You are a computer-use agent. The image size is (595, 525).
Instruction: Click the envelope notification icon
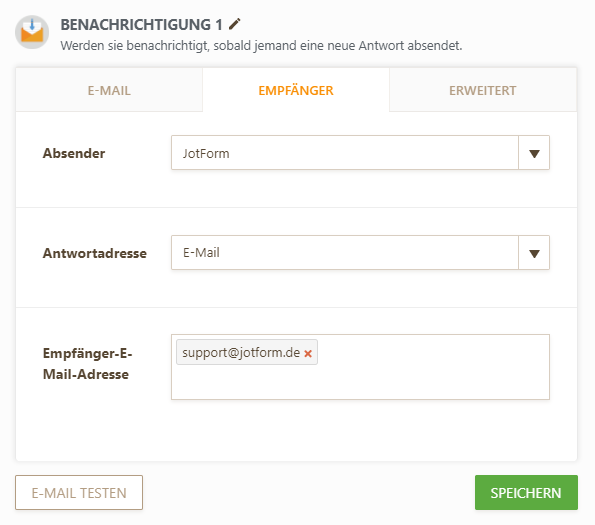coord(32,32)
